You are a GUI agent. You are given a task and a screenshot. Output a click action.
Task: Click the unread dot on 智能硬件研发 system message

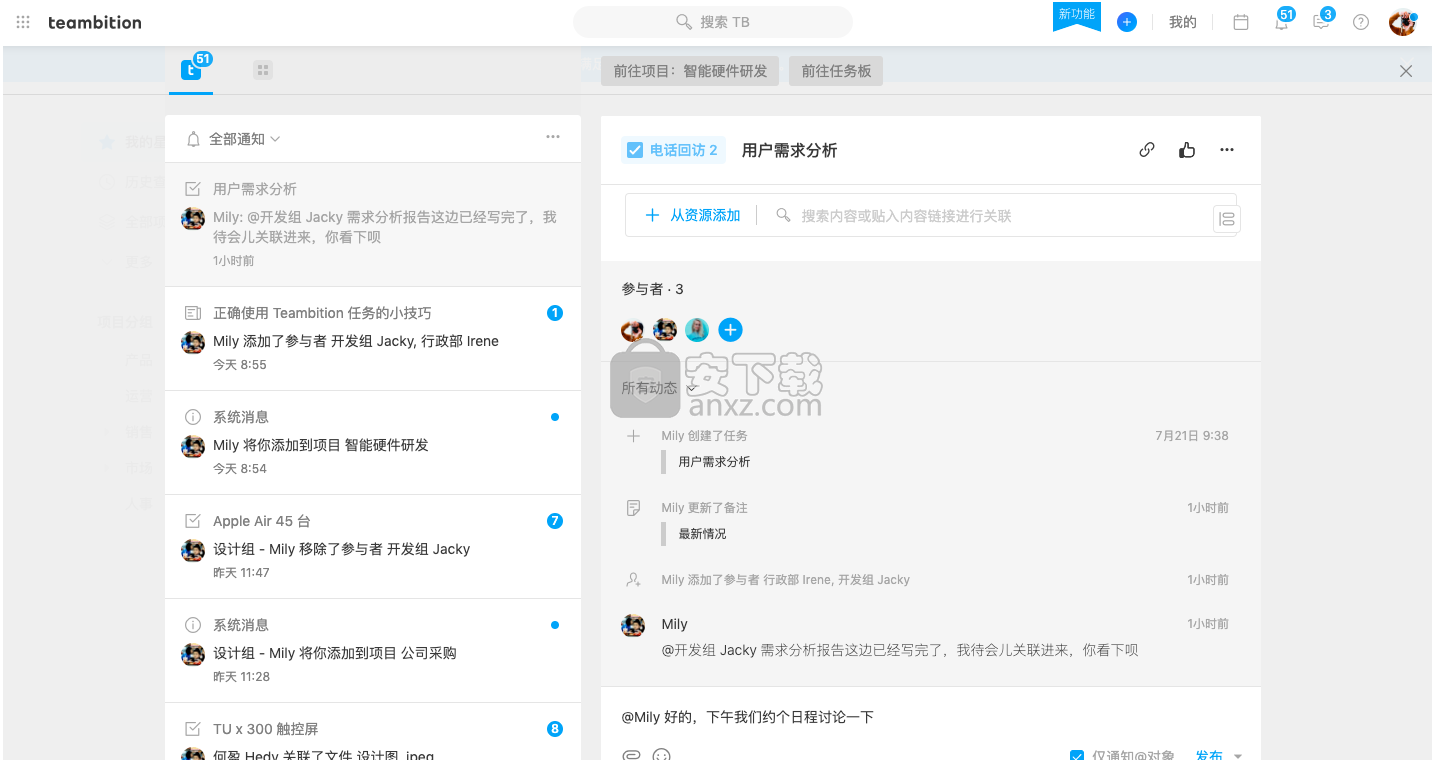555,417
